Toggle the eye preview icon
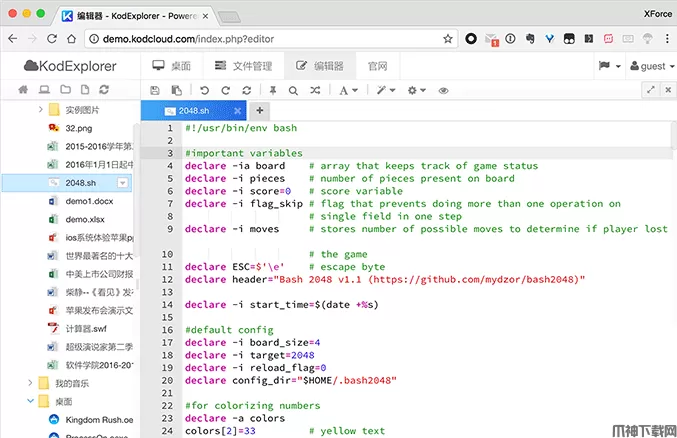Image resolution: width=677 pixels, height=438 pixels. click(443, 90)
